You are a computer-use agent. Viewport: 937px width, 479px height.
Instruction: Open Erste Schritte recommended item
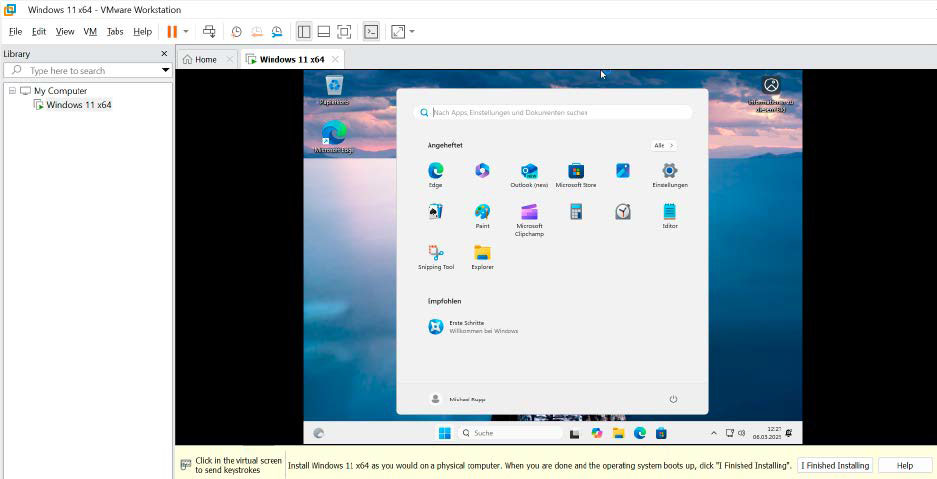(x=473, y=327)
